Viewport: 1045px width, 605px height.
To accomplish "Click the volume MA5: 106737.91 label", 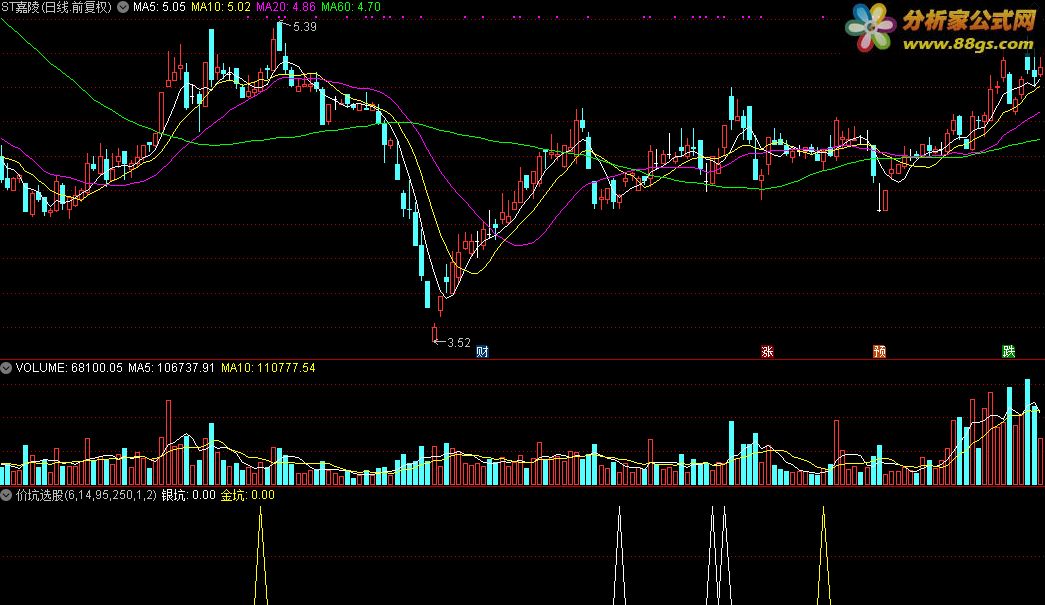I will (171, 368).
